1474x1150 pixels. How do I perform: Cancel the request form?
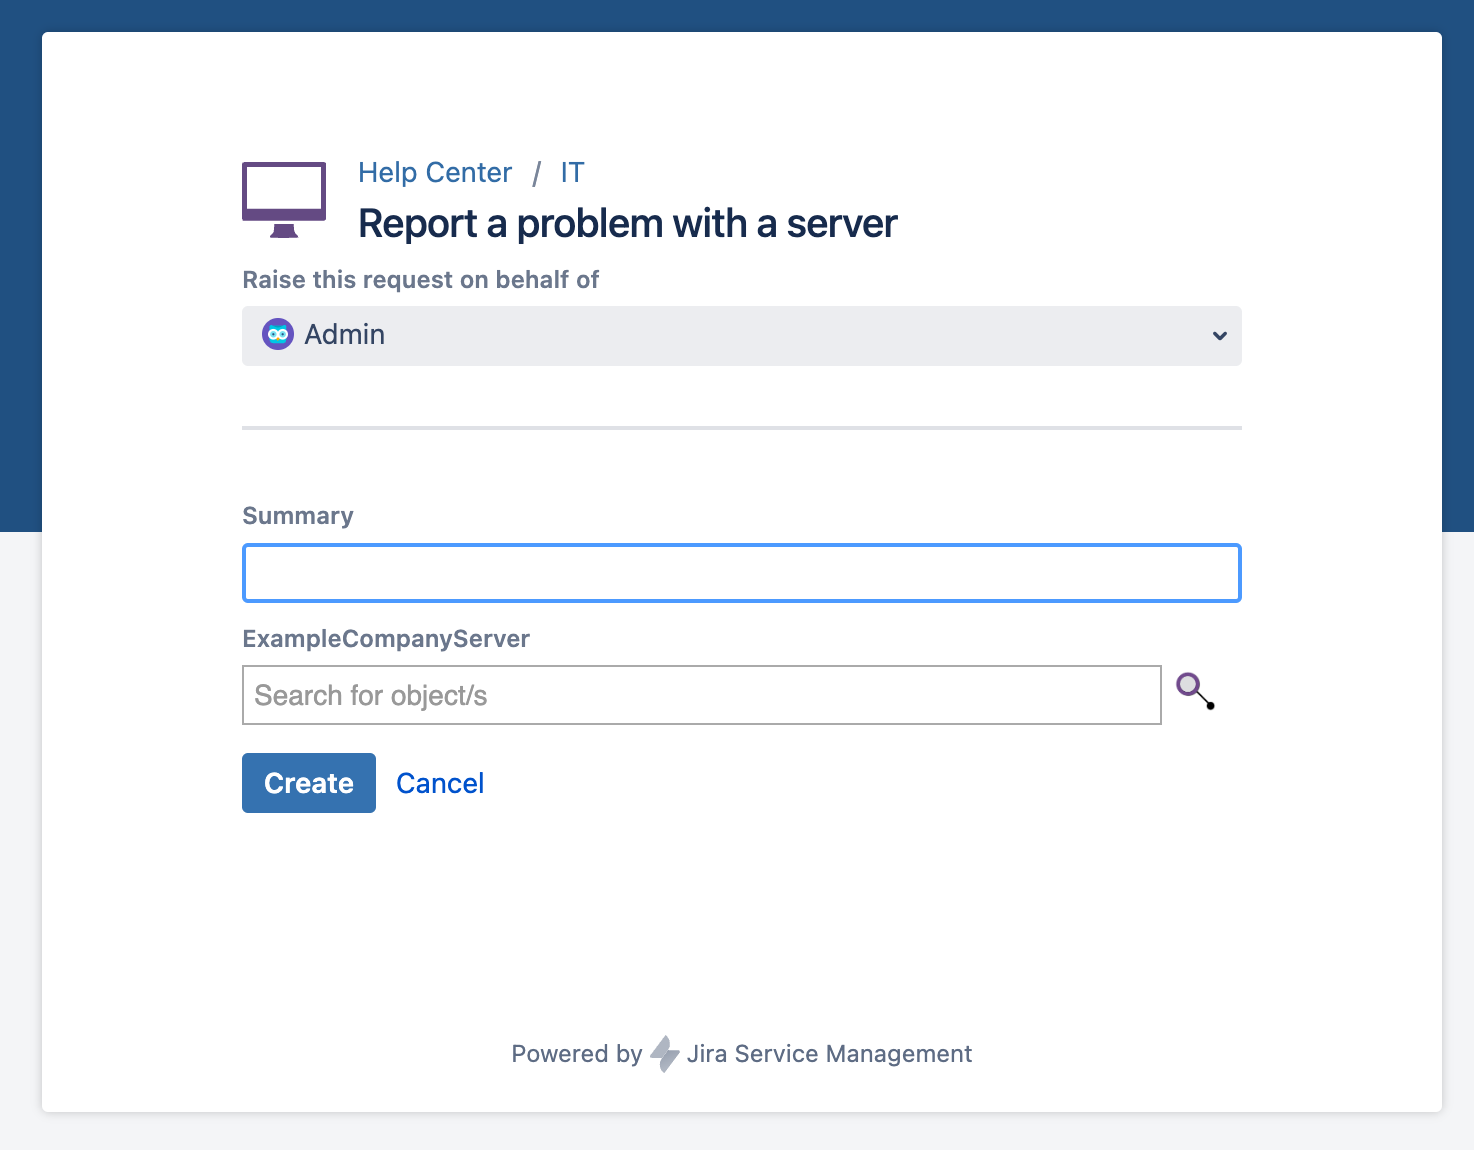[440, 783]
